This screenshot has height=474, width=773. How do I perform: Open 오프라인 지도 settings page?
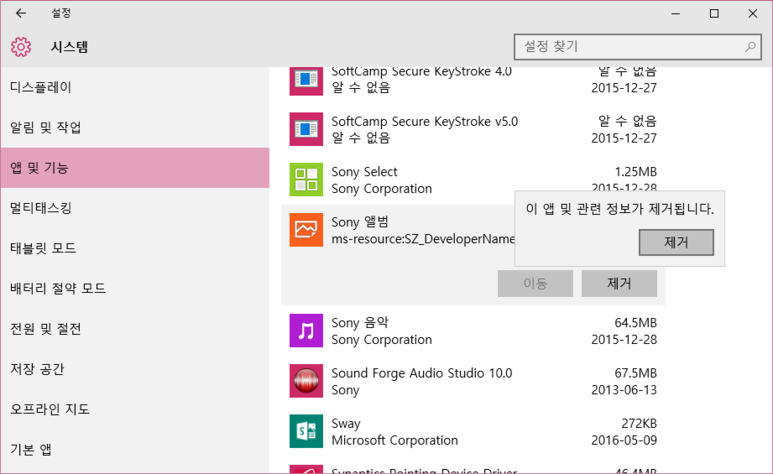135,409
